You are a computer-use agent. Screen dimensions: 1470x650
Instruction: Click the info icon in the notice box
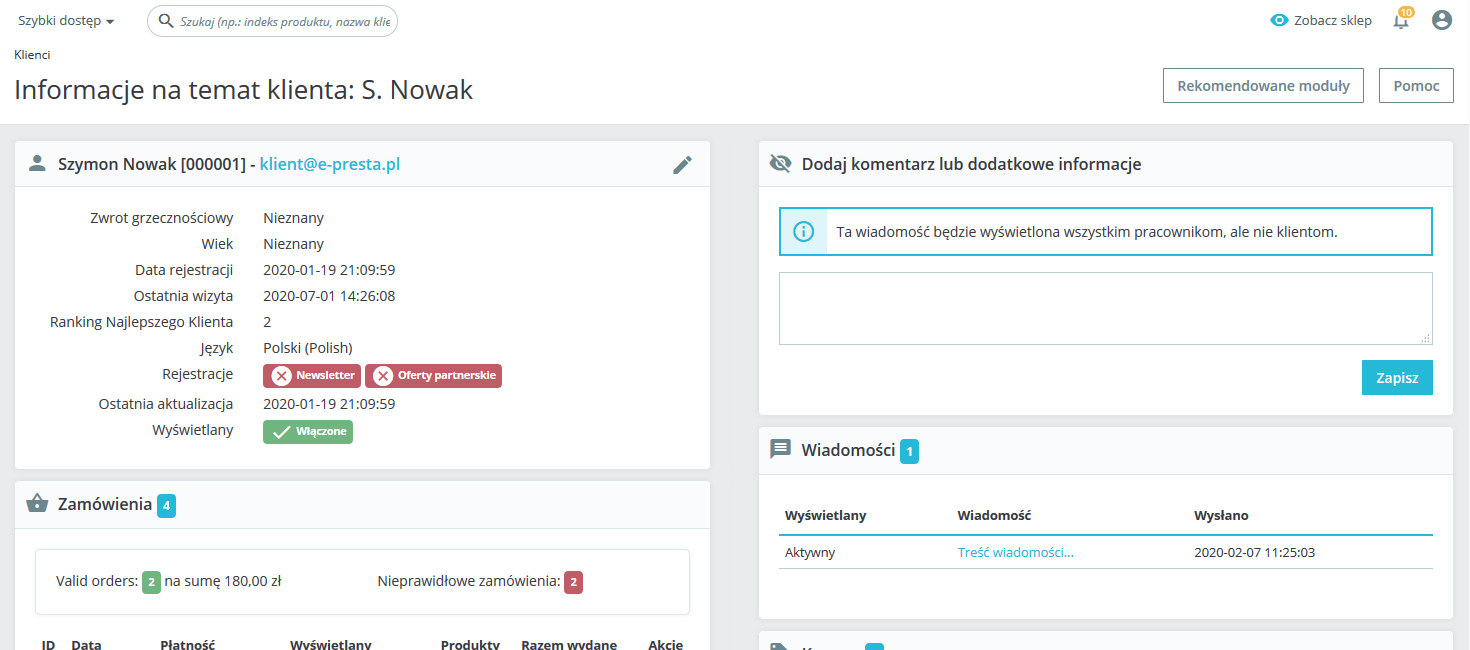coord(803,232)
